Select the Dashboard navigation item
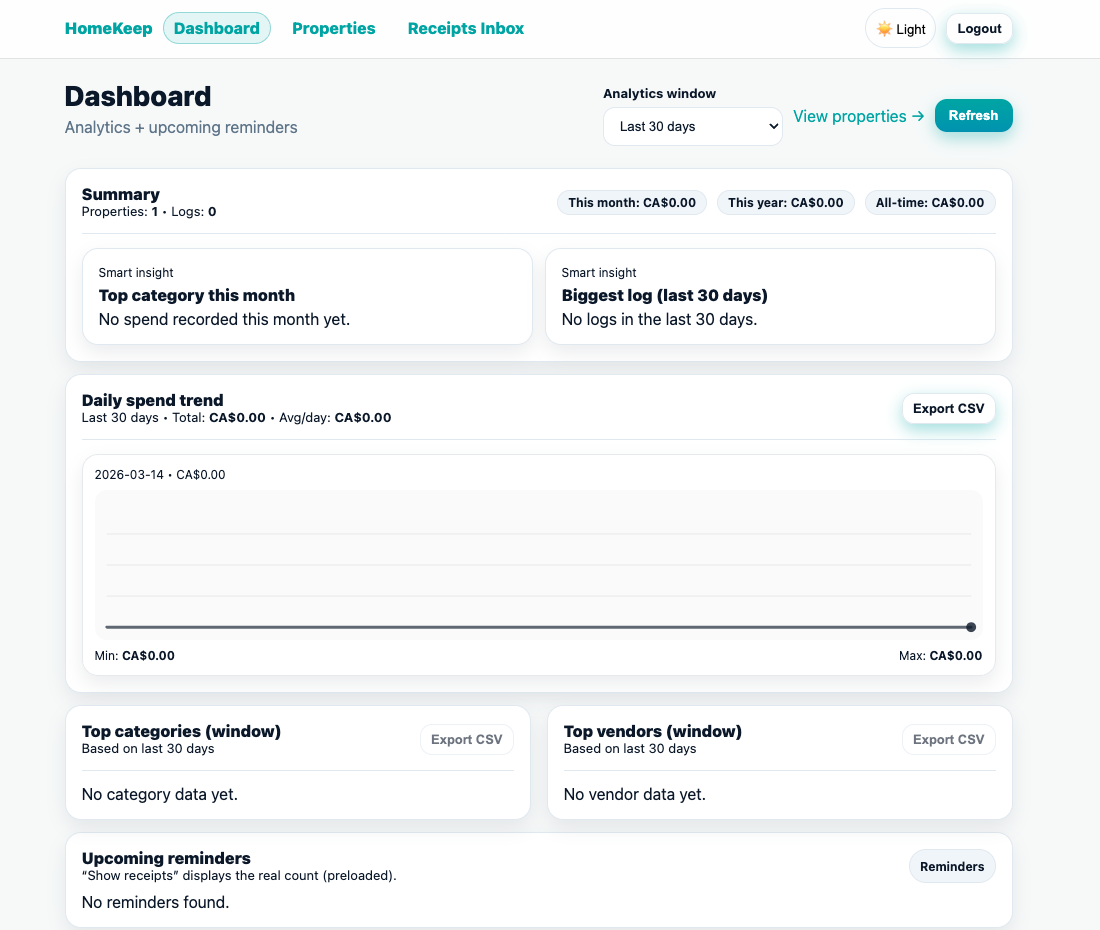The height and width of the screenshot is (930, 1100). point(216,28)
